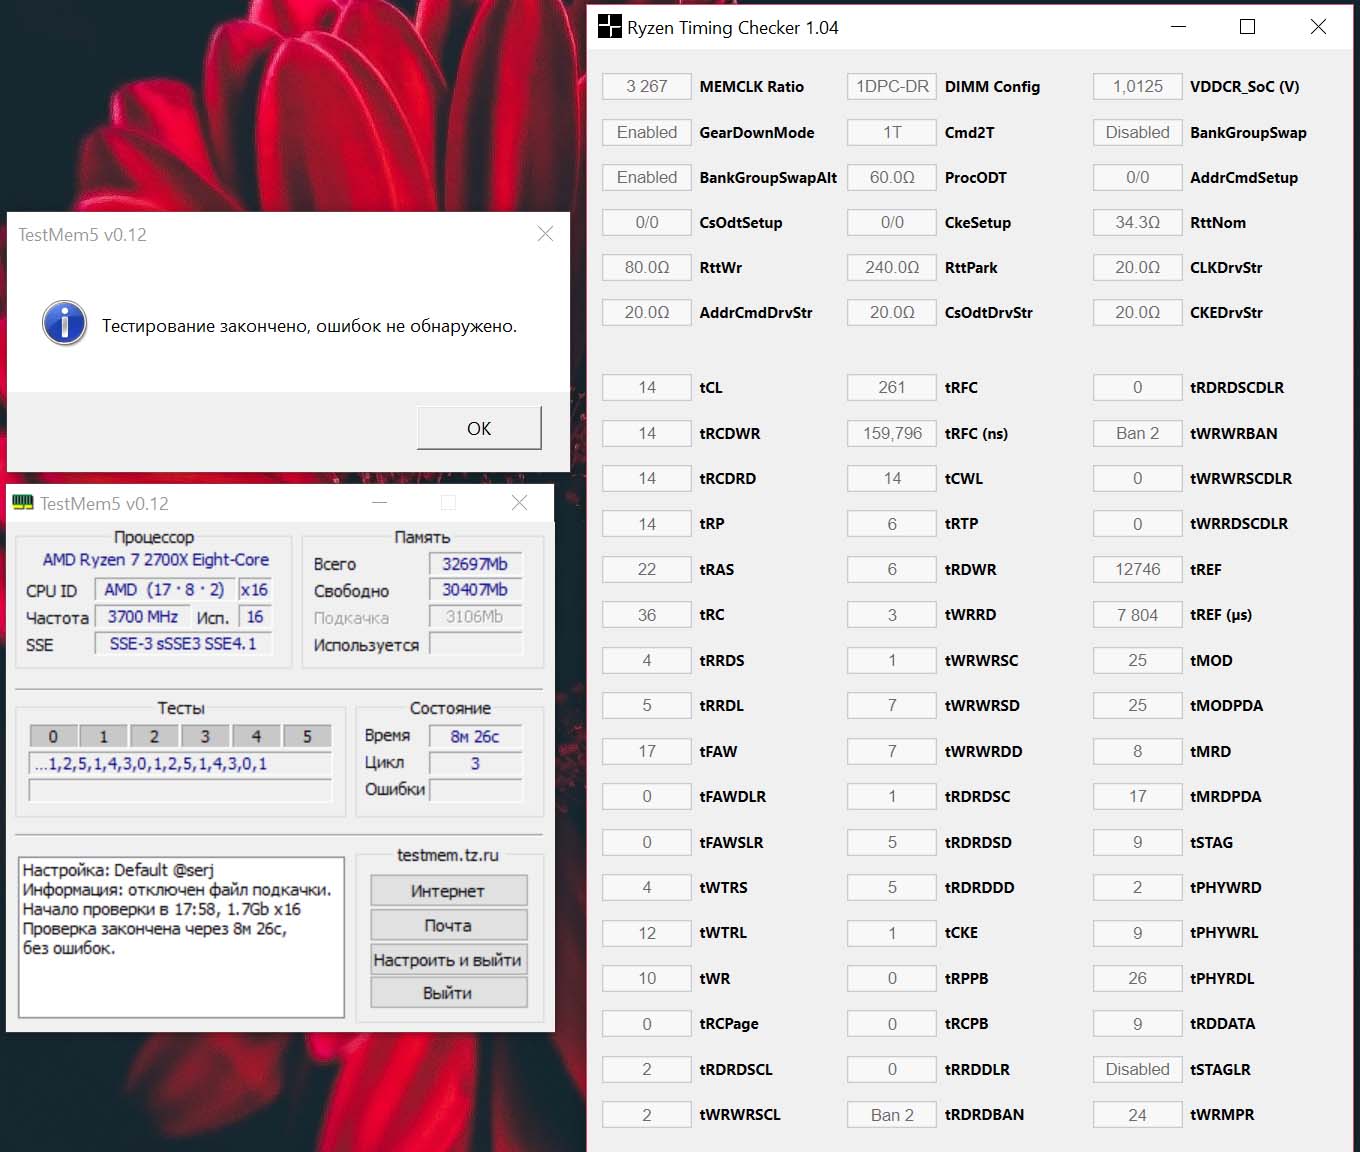Select test box 4 in Тесты panel
This screenshot has width=1360, height=1152.
[x=256, y=736]
